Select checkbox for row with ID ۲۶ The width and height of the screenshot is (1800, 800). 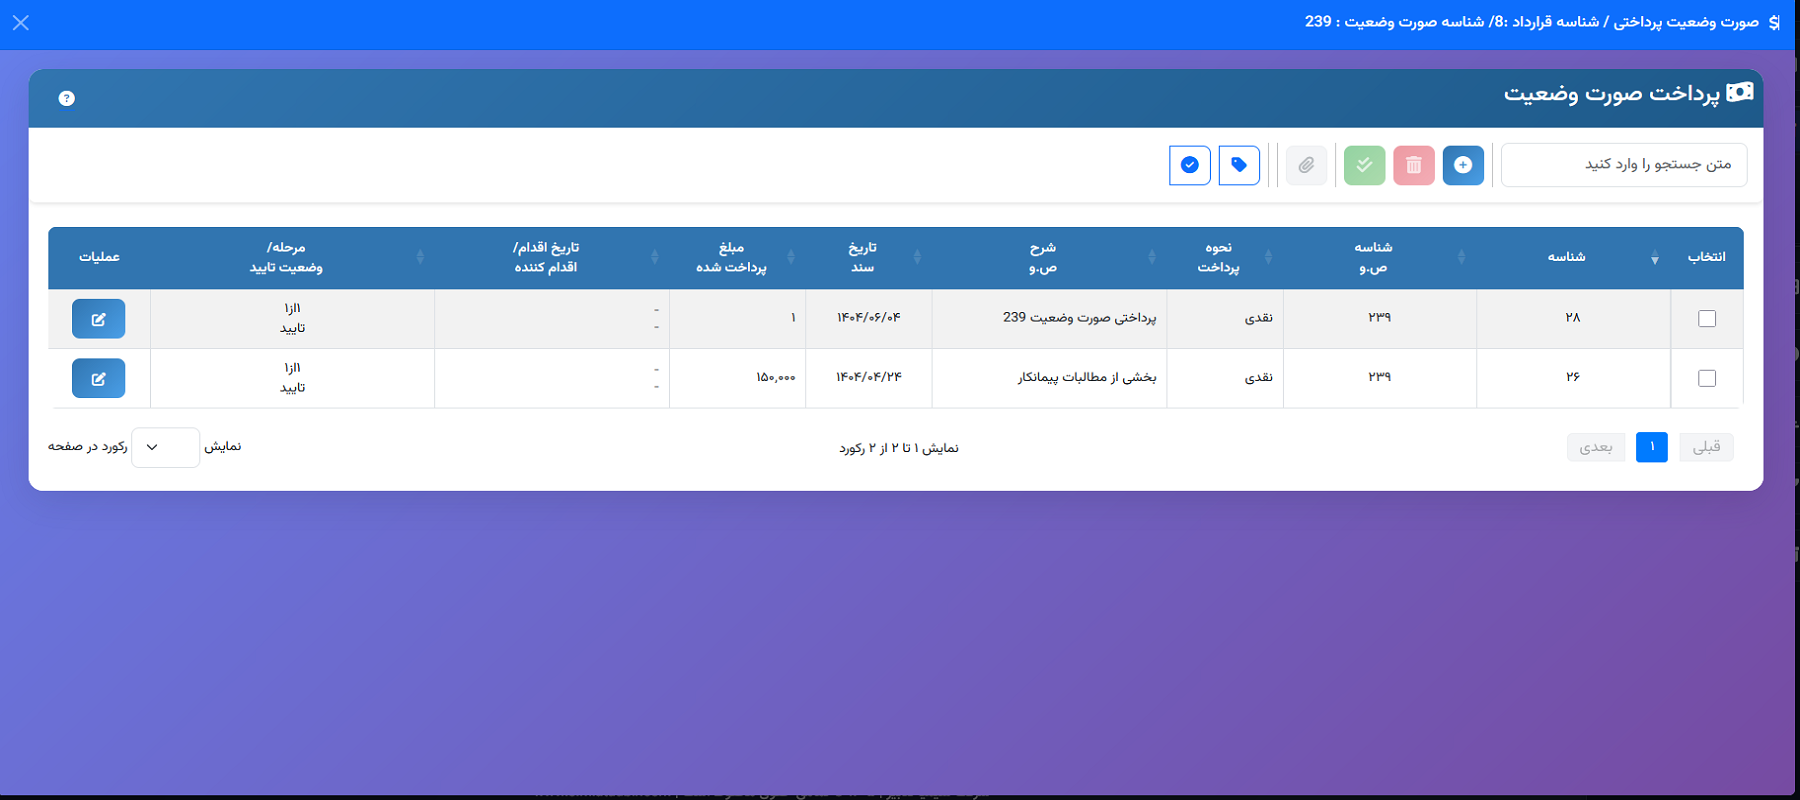[x=1707, y=378]
